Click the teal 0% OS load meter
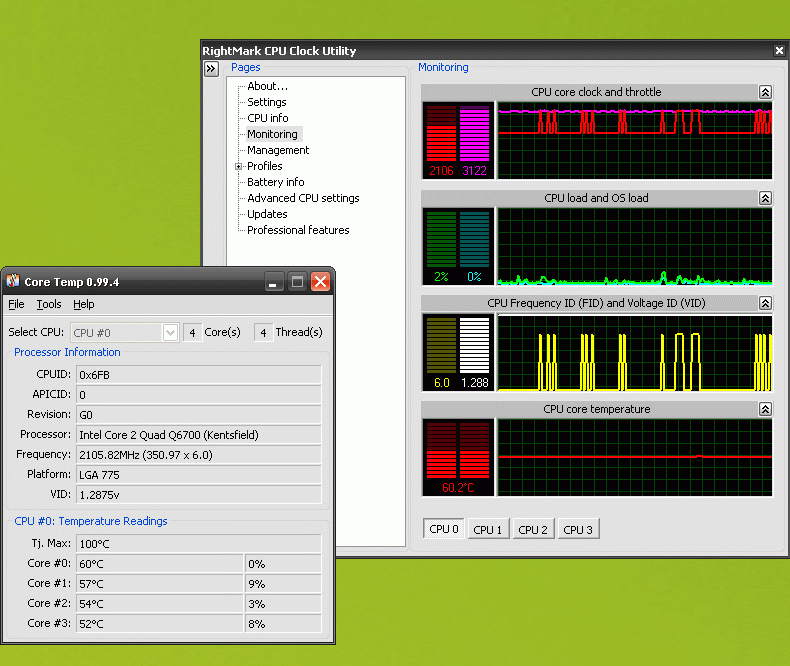 [475, 240]
